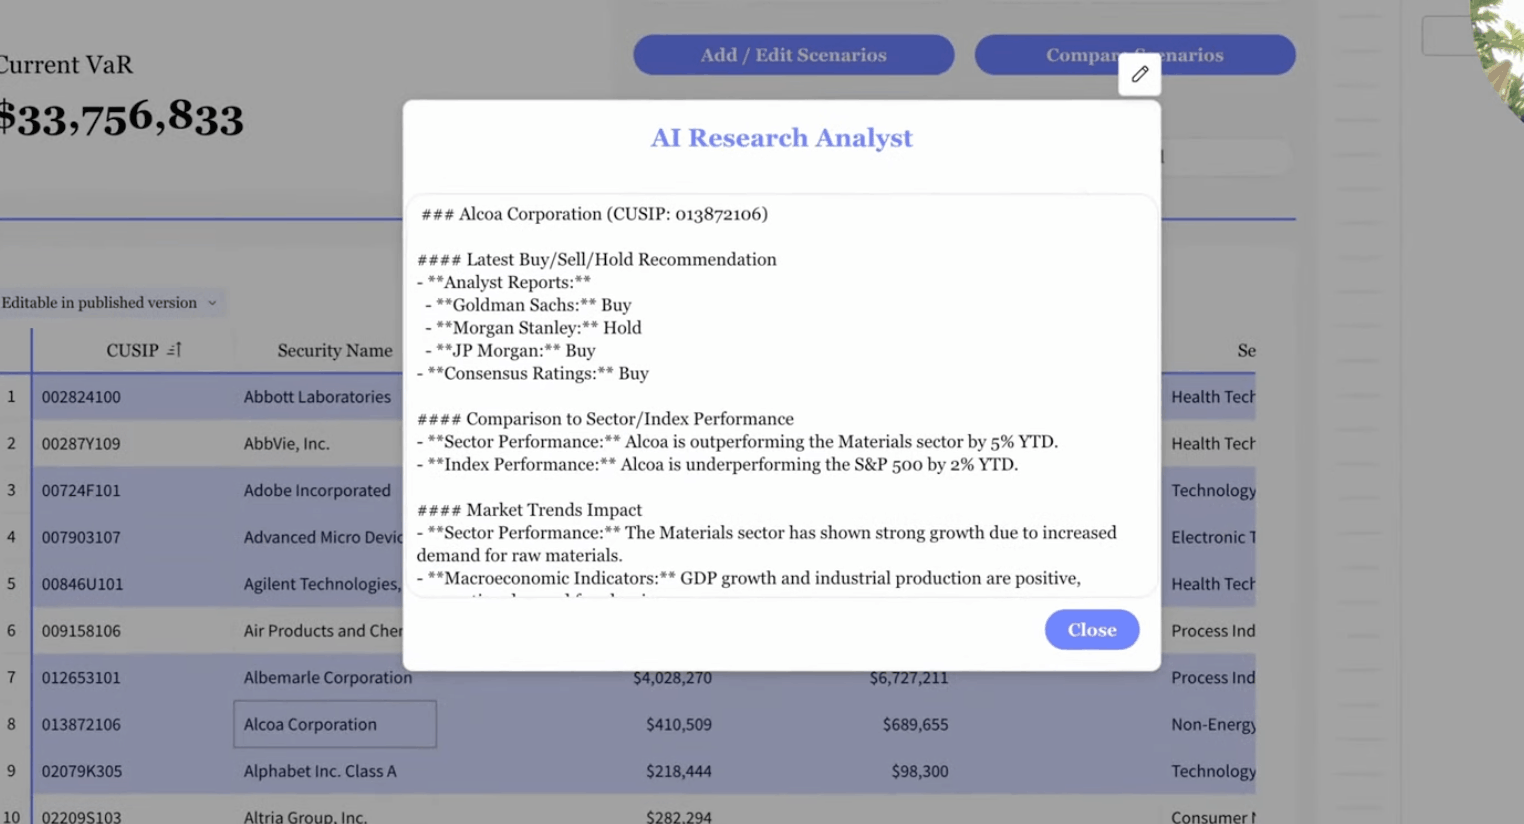Click AbbVie, Inc. security name
This screenshot has width=1524, height=824.
pyautogui.click(x=286, y=444)
